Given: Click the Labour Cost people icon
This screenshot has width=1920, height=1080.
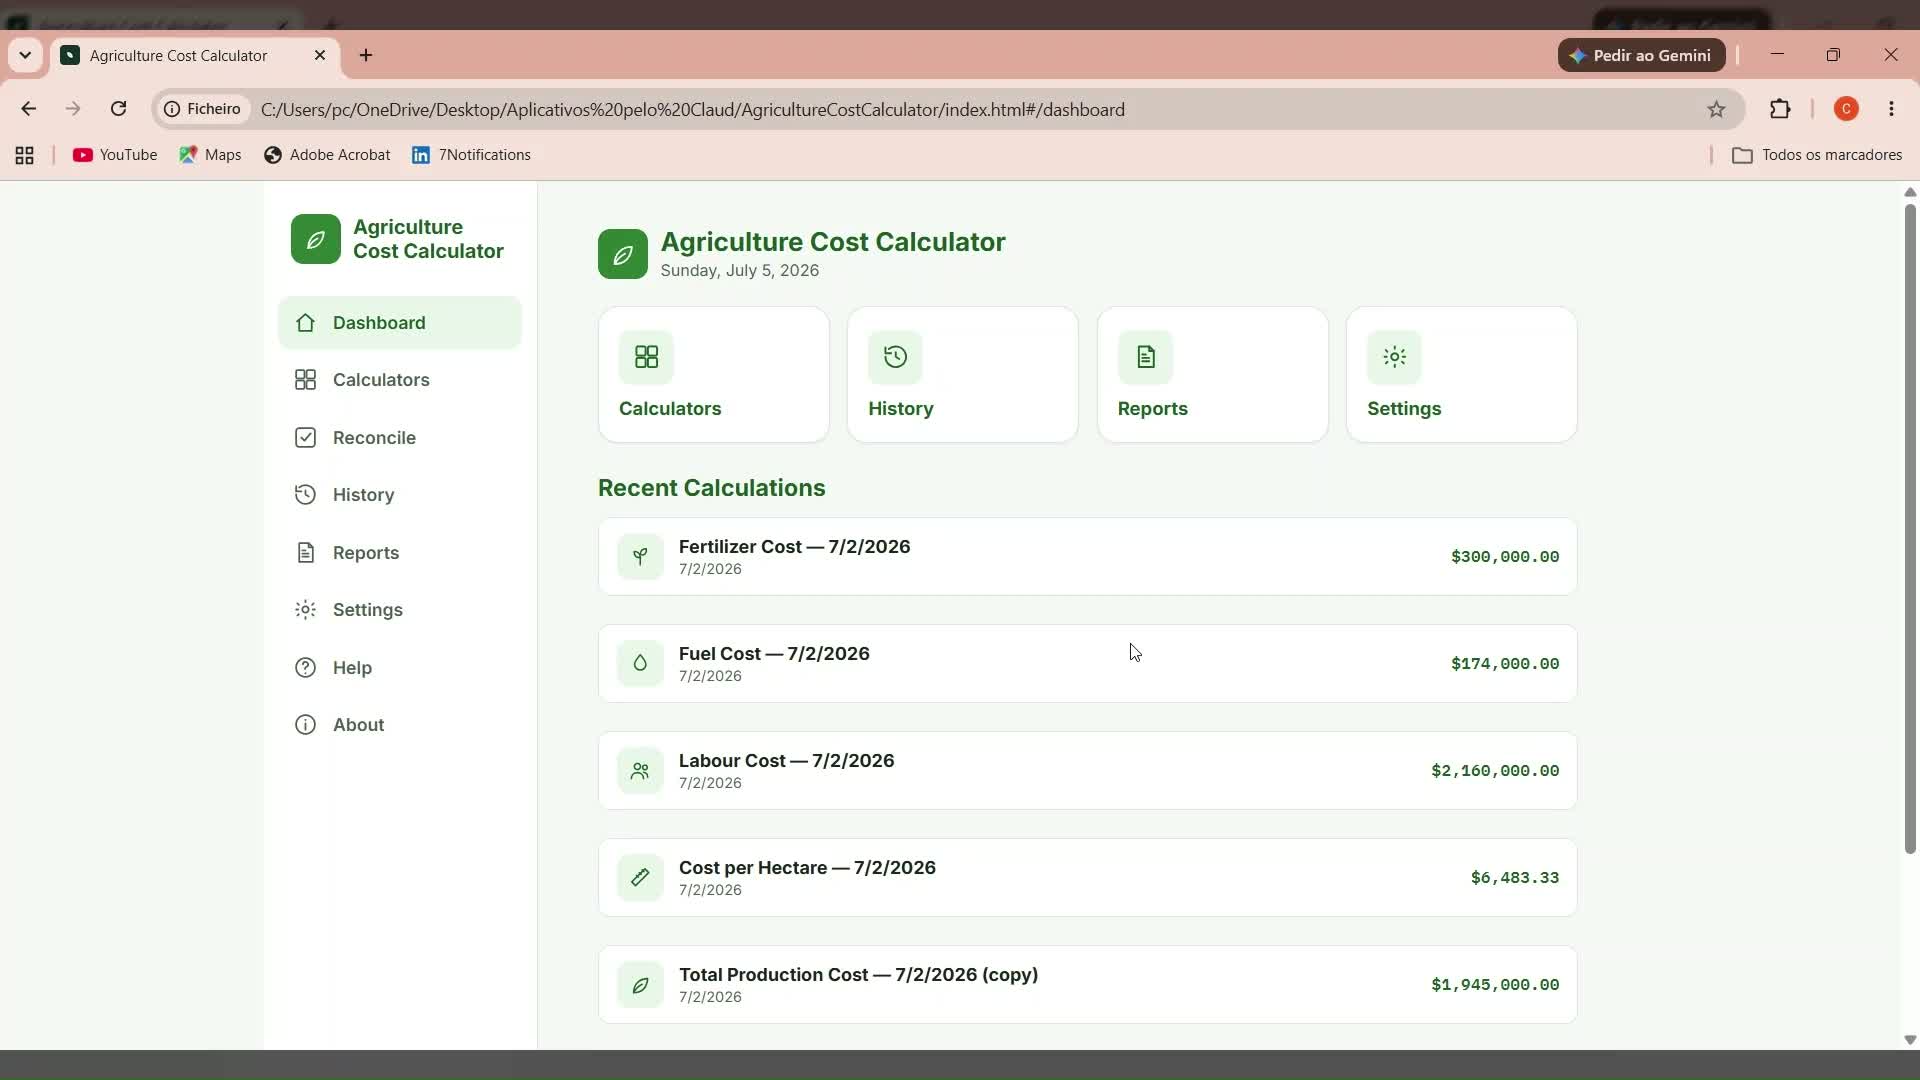Looking at the screenshot, I should pos(640,771).
